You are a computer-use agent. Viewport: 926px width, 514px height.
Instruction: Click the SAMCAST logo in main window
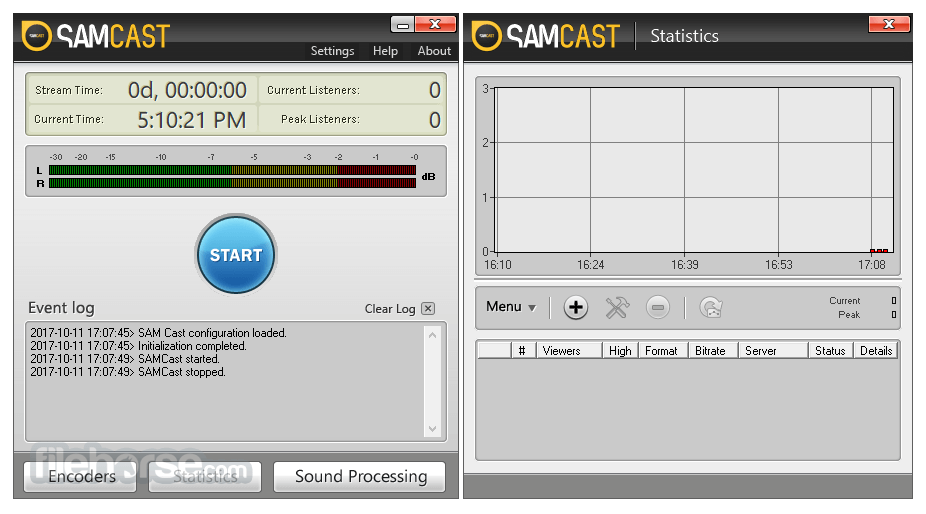(x=96, y=36)
